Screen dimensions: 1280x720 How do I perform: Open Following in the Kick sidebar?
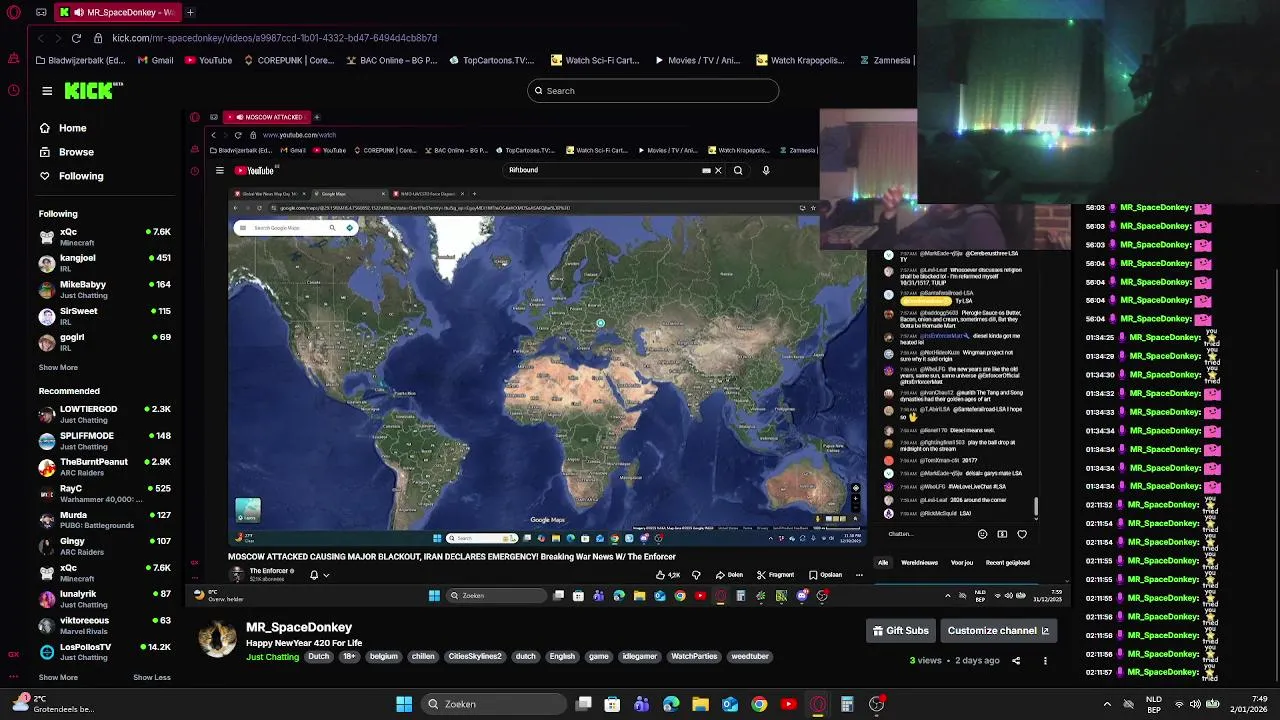pos(71,176)
